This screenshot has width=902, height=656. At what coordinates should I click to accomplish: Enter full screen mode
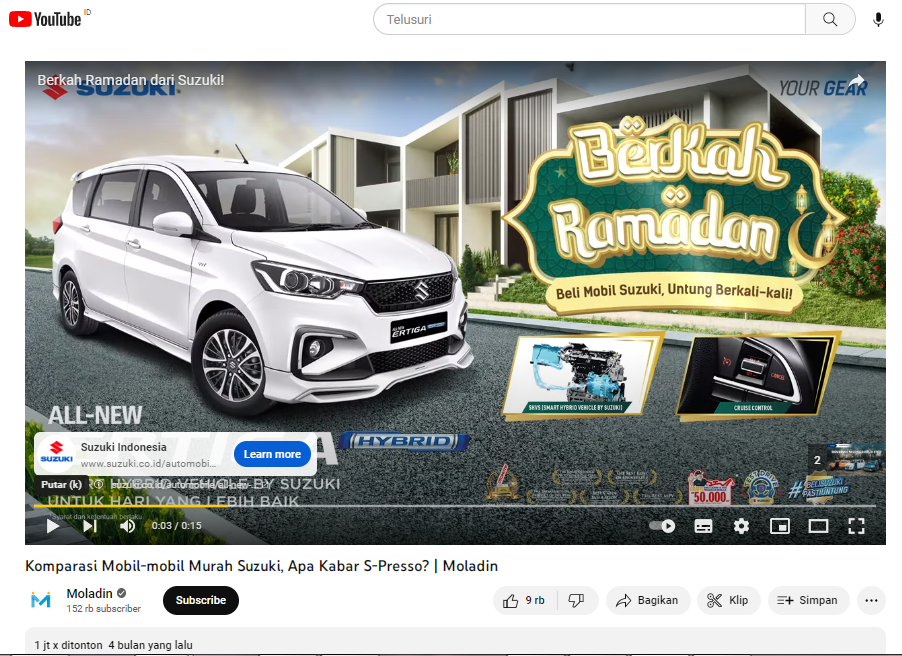(856, 526)
